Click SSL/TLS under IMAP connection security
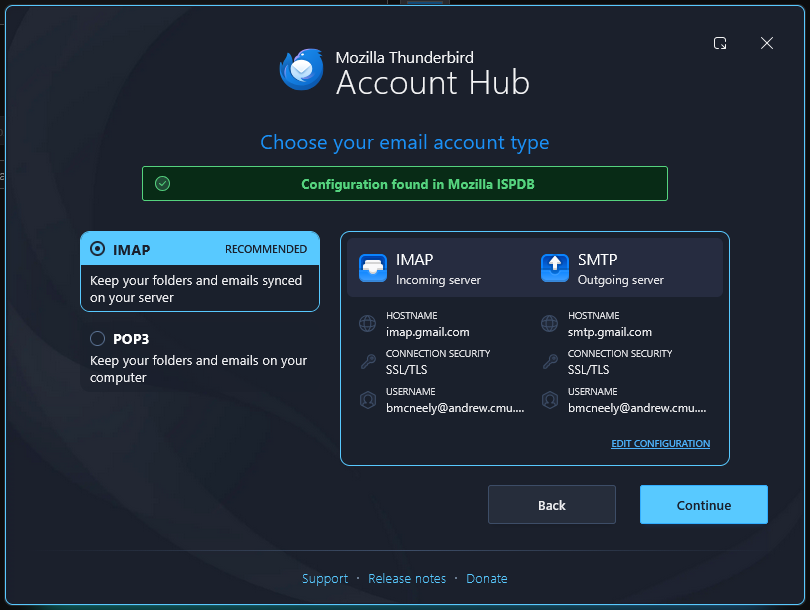Image resolution: width=810 pixels, height=610 pixels. coord(407,370)
